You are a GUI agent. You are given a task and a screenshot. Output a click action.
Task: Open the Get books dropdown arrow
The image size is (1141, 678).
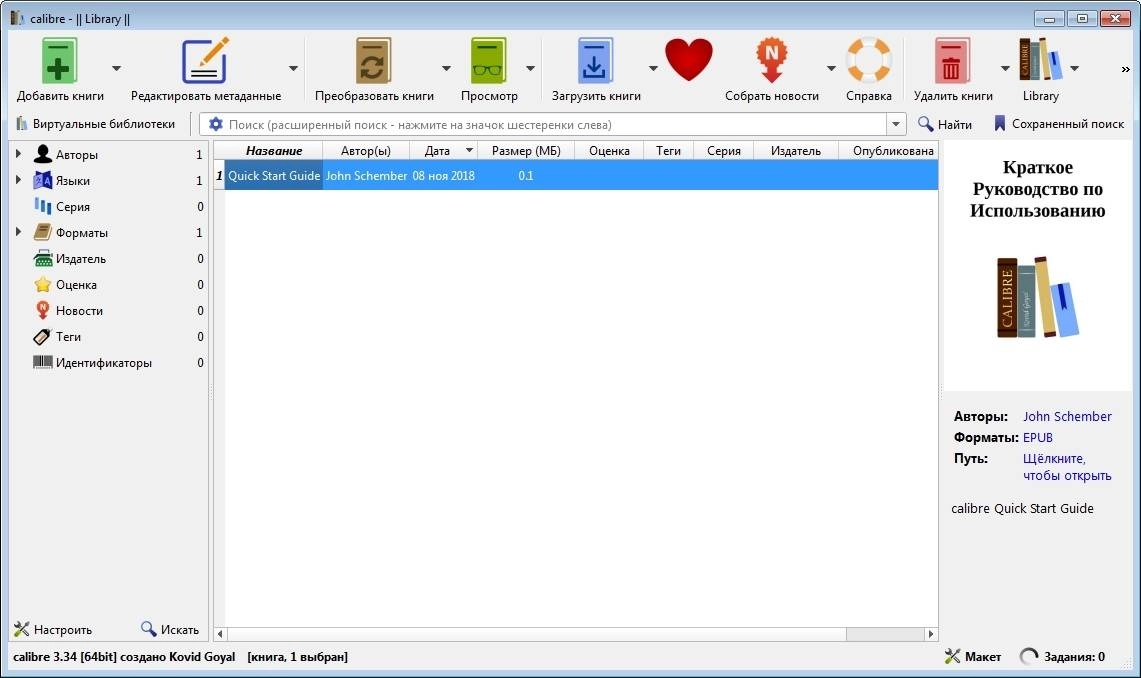coord(653,68)
